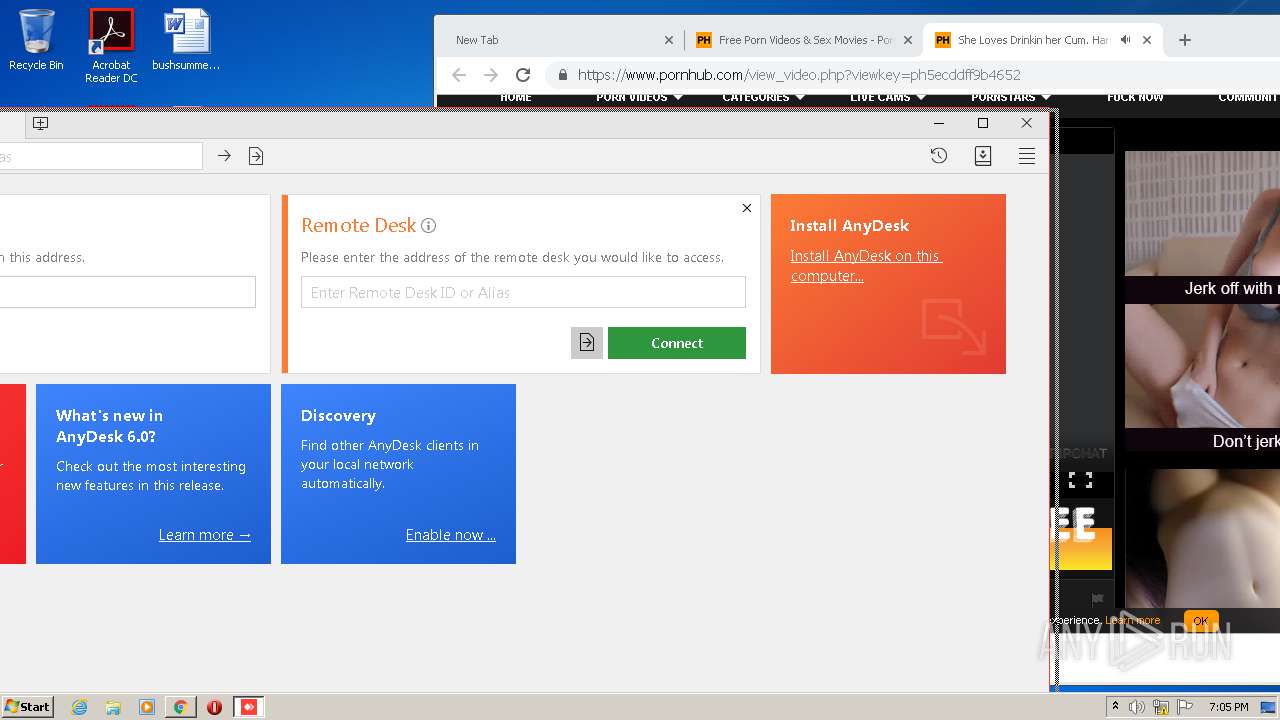Close the Remote Desk card
This screenshot has height=720, width=1280.
pos(746,208)
